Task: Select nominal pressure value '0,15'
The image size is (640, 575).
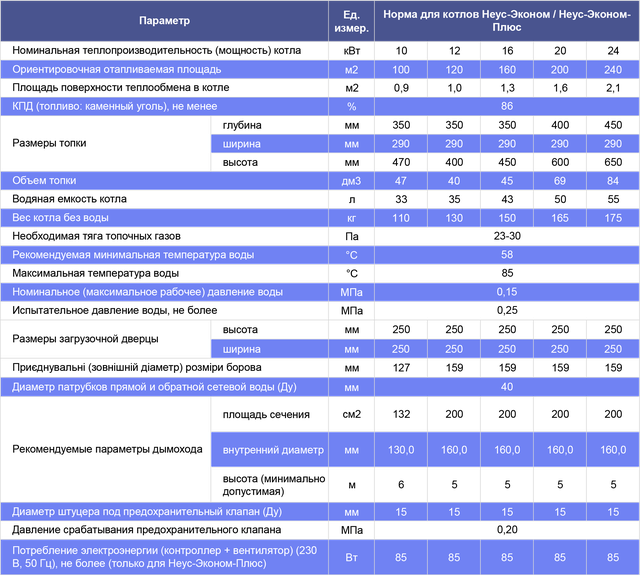Action: coord(507,292)
